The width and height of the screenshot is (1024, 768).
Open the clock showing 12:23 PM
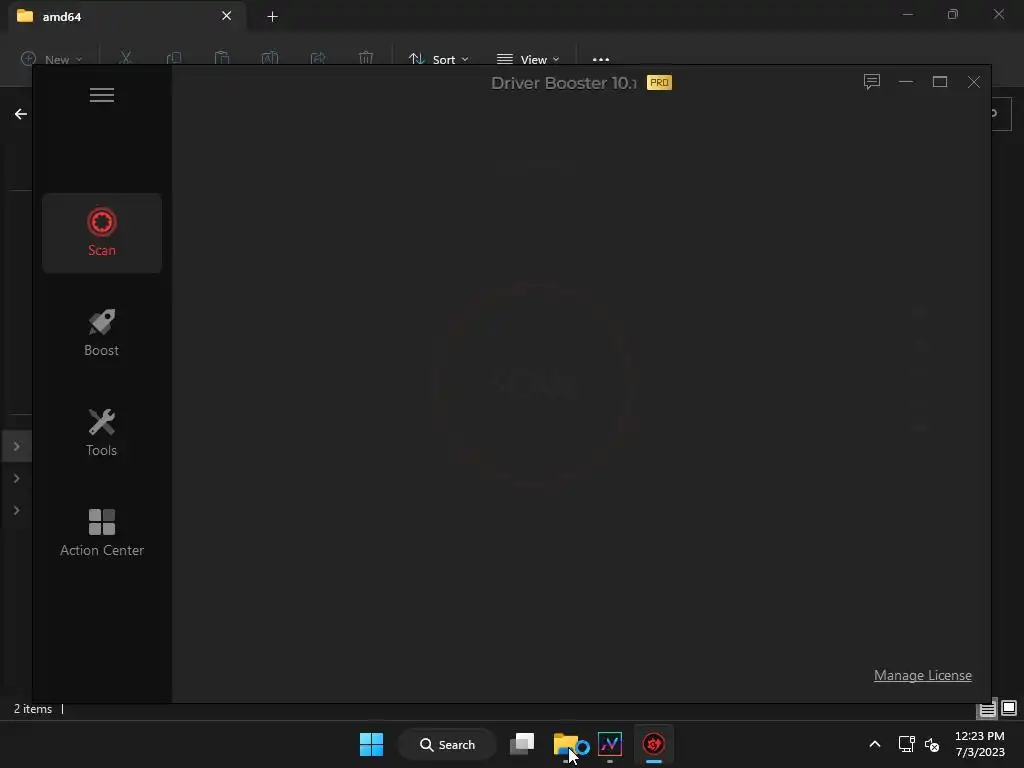[980, 744]
